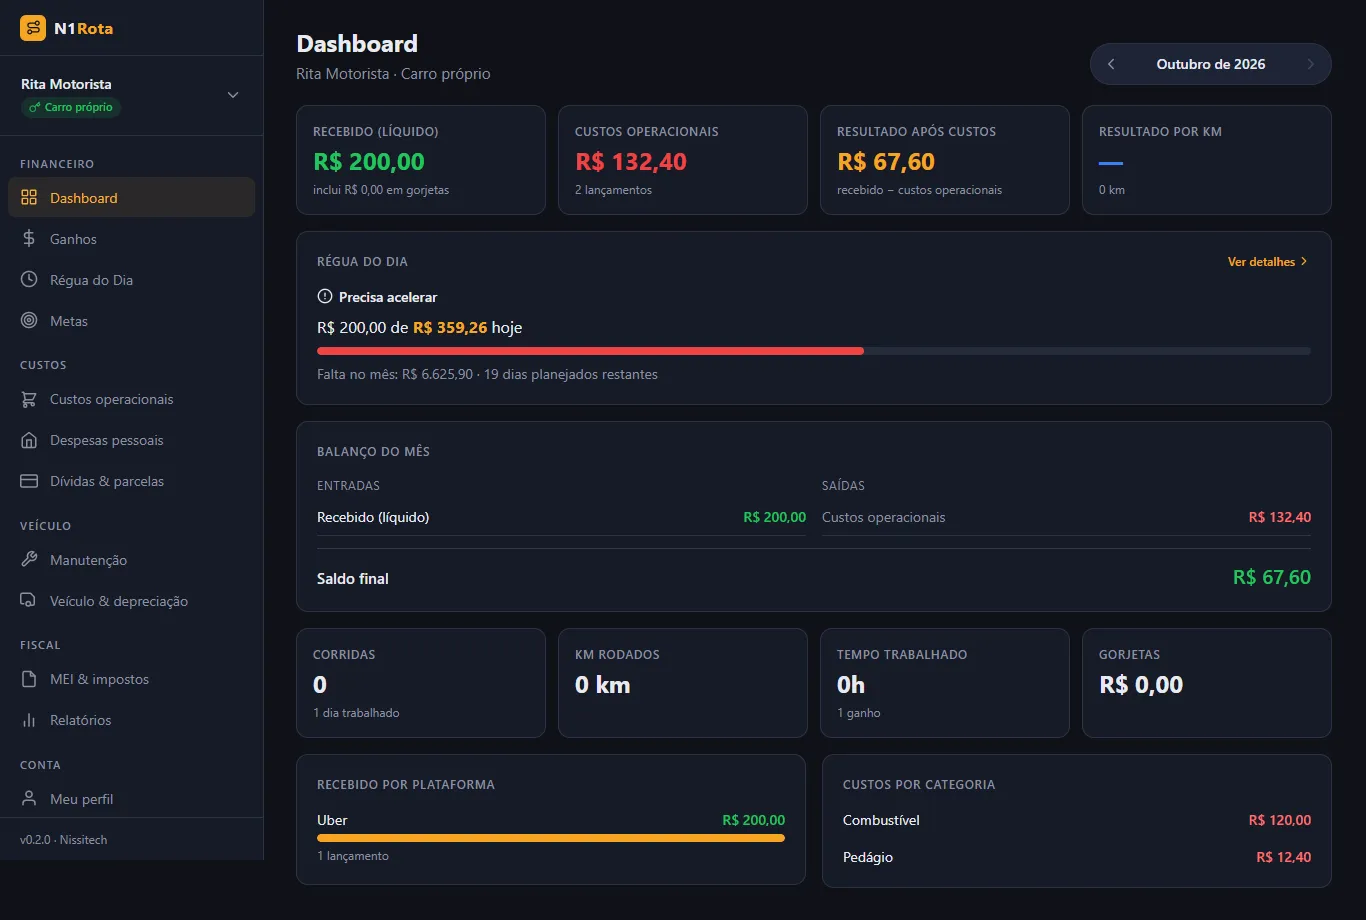Click the 1 lançamento text under Uber
This screenshot has width=1366, height=920.
coord(353,856)
